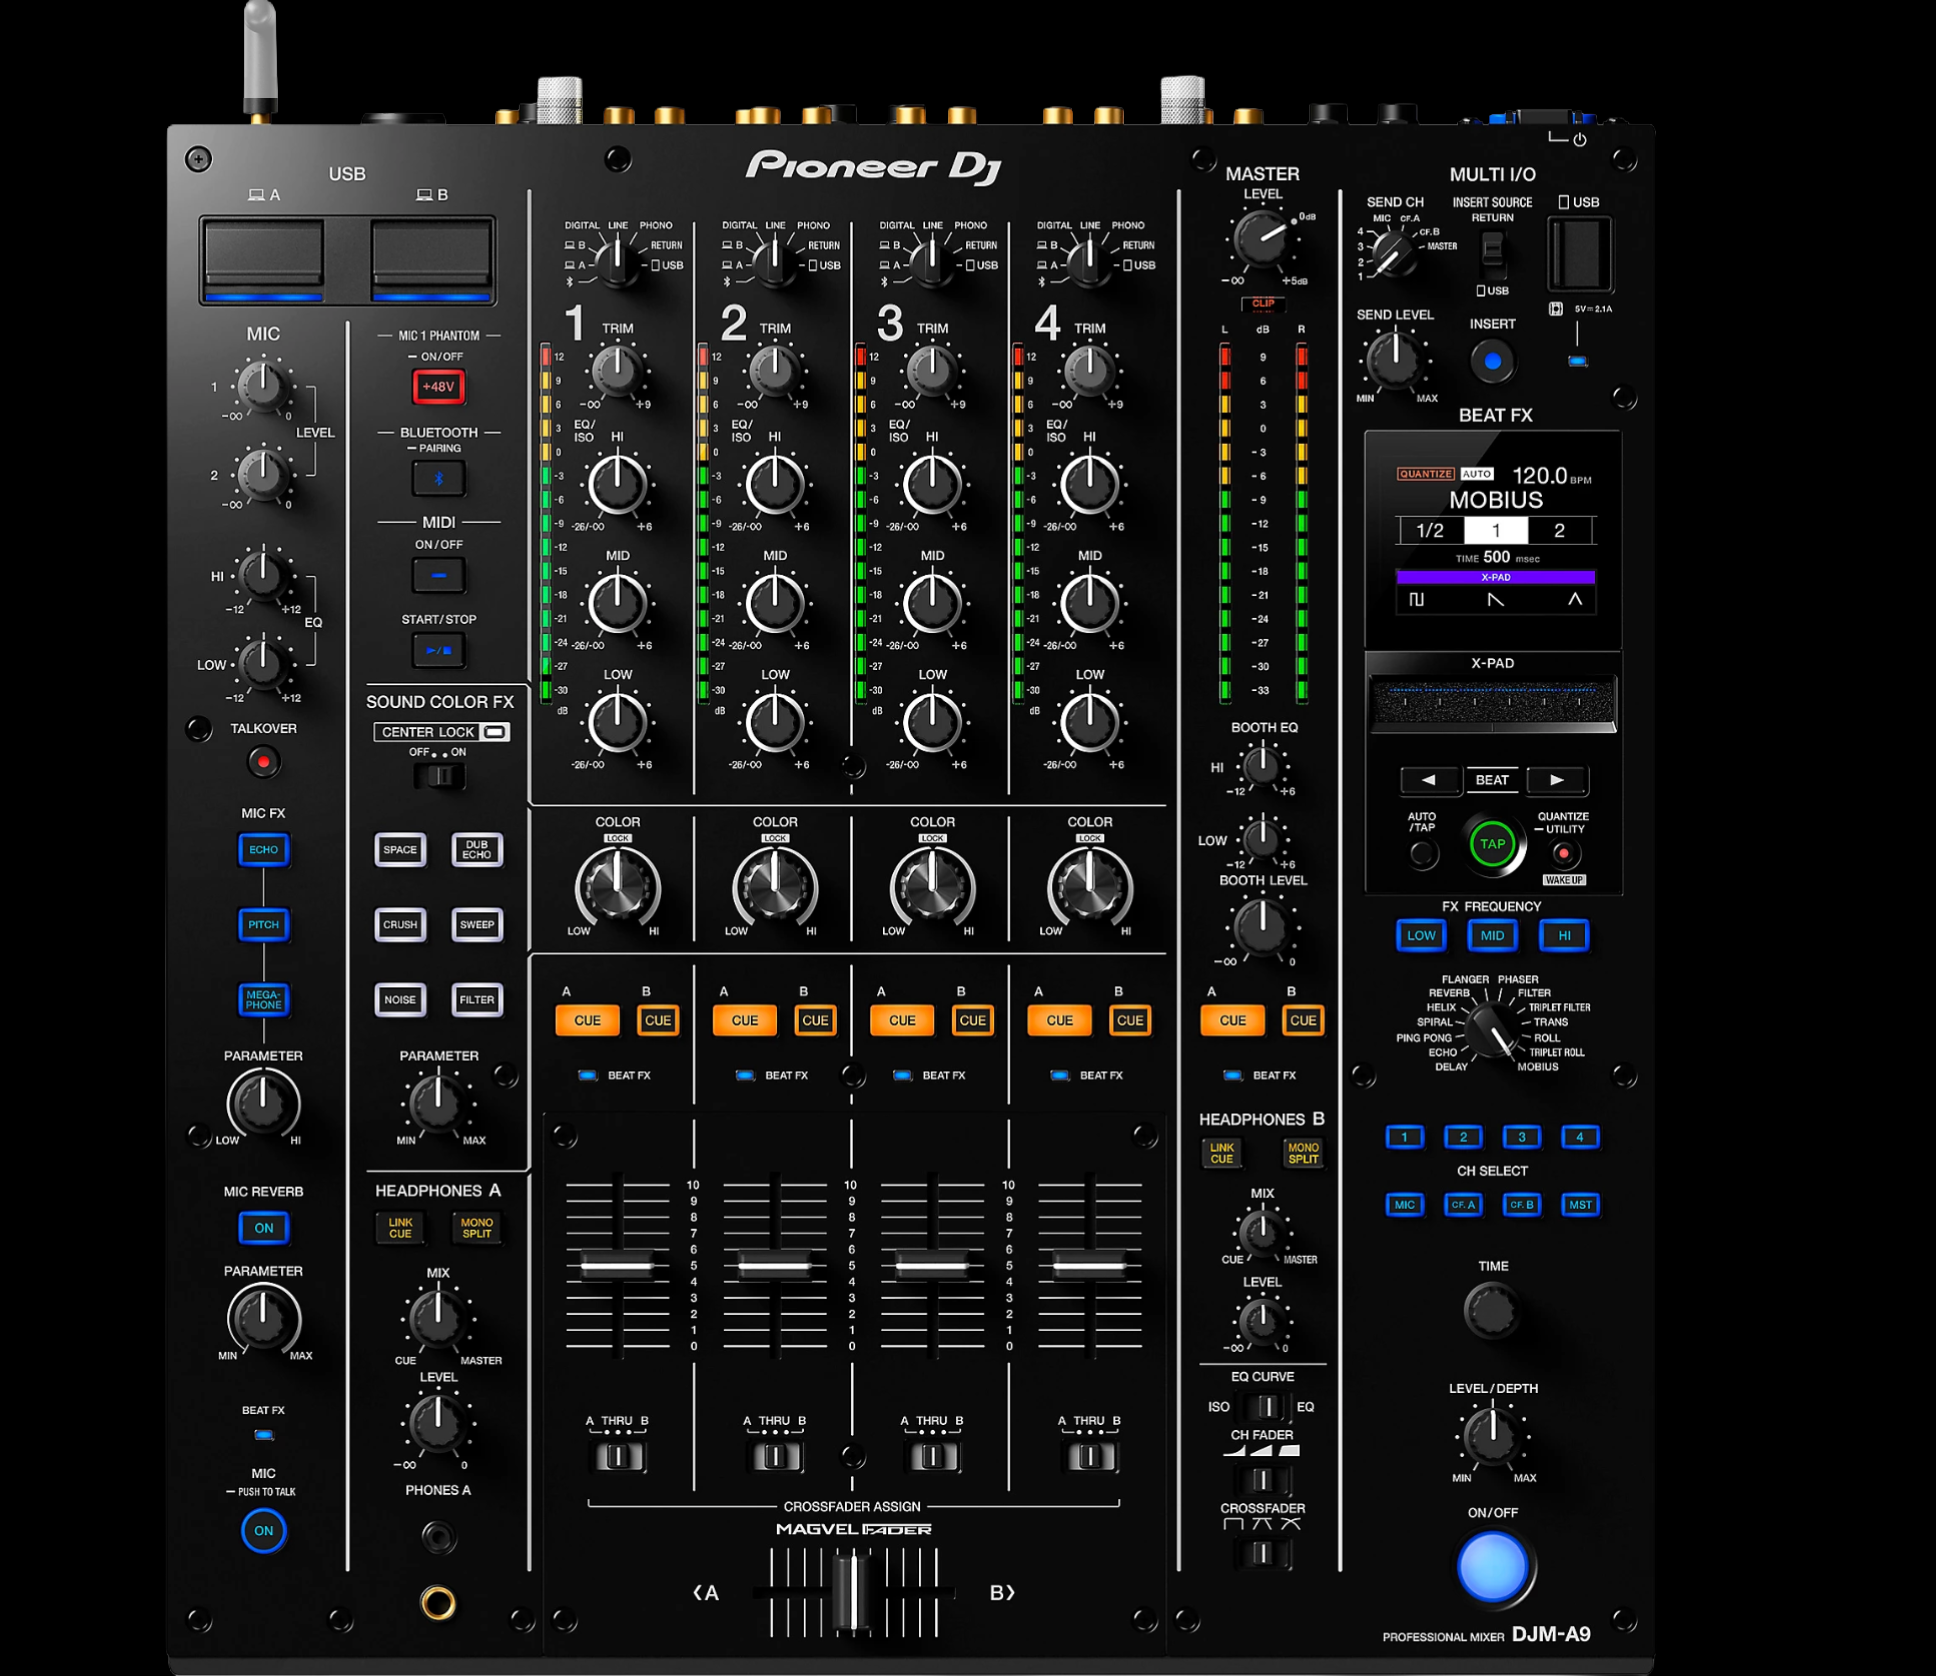Viewport: 1936px width, 1676px height.
Task: Click the AUTO/TAP round button
Action: [1422, 854]
